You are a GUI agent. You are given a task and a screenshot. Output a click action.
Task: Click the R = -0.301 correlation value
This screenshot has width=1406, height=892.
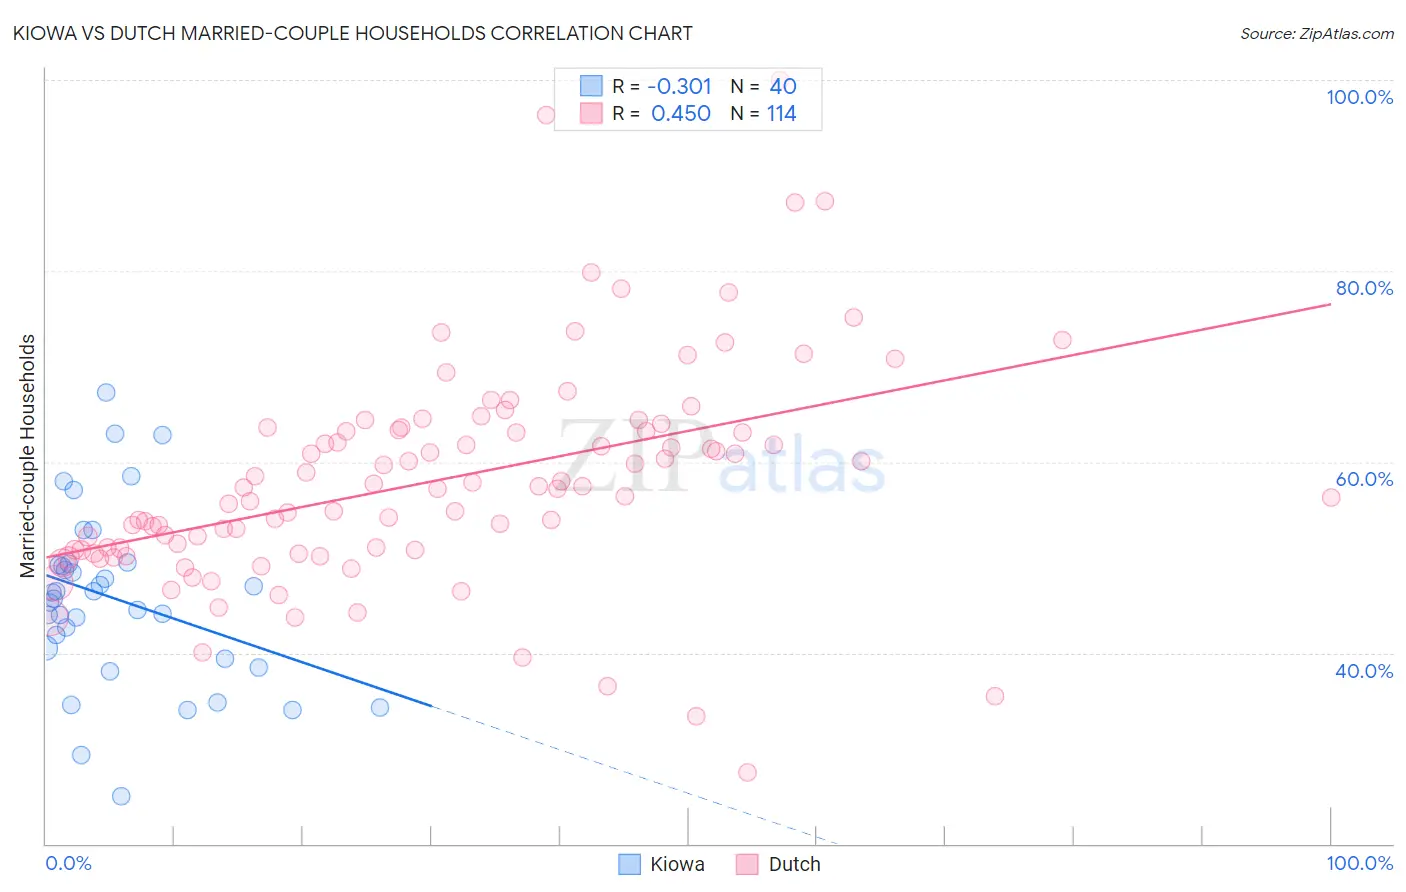662,86
